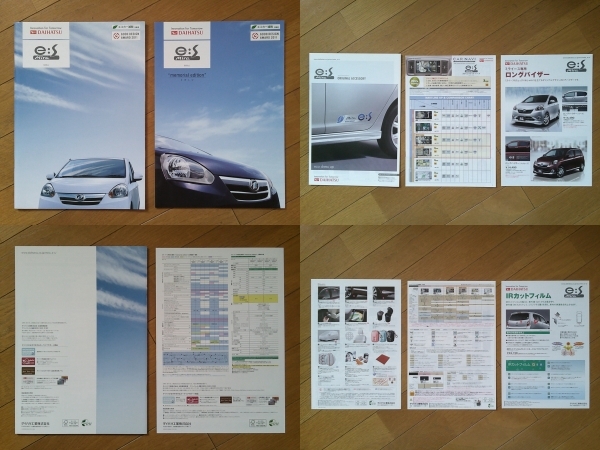Open the Car Navi comparison leaflet
The image size is (600, 450).
click(x=450, y=121)
